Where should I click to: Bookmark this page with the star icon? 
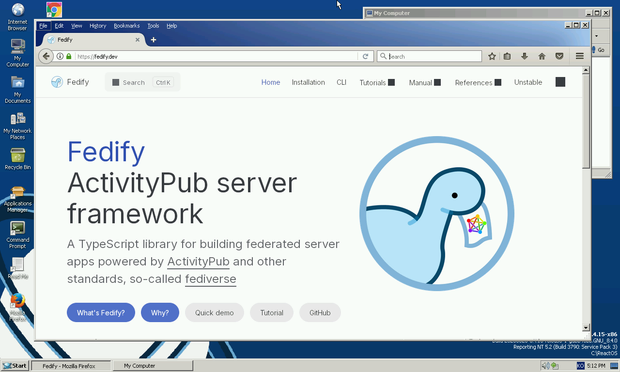tap(491, 56)
